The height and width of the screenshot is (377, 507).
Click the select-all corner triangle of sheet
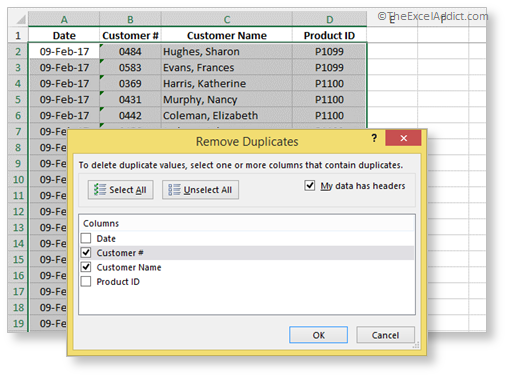point(21,19)
